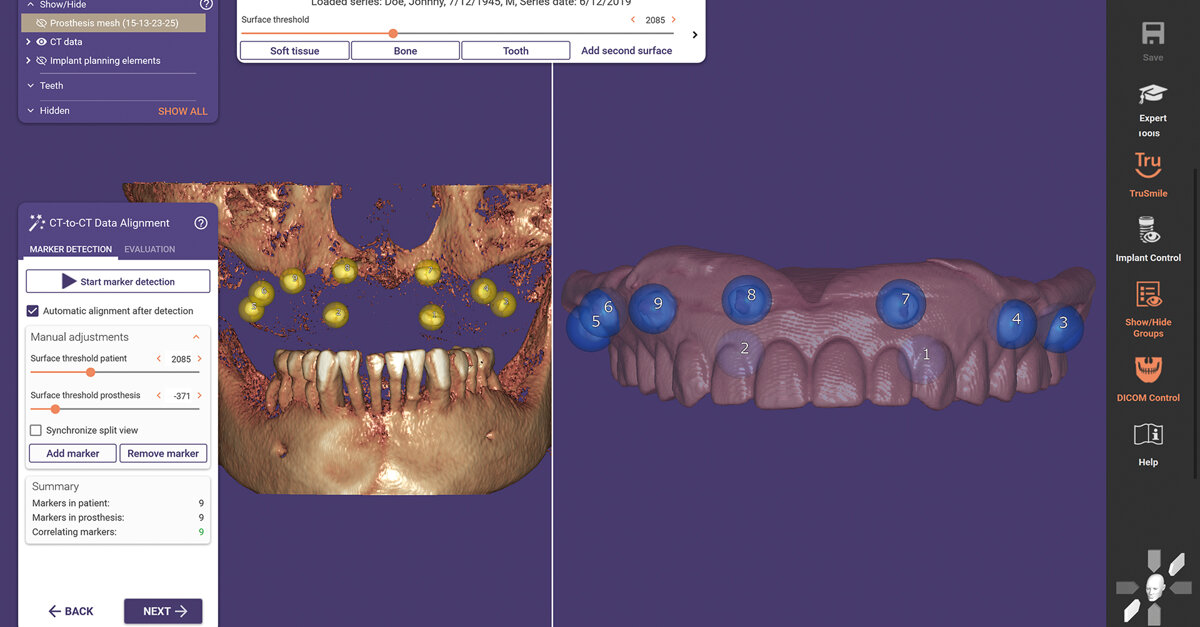The width and height of the screenshot is (1200, 627).
Task: Click SHOW ALL next to Hidden
Action: (x=182, y=111)
